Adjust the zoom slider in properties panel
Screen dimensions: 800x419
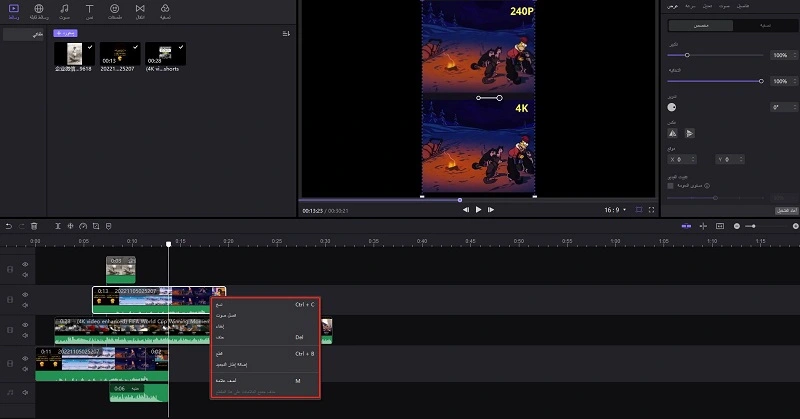(715, 55)
